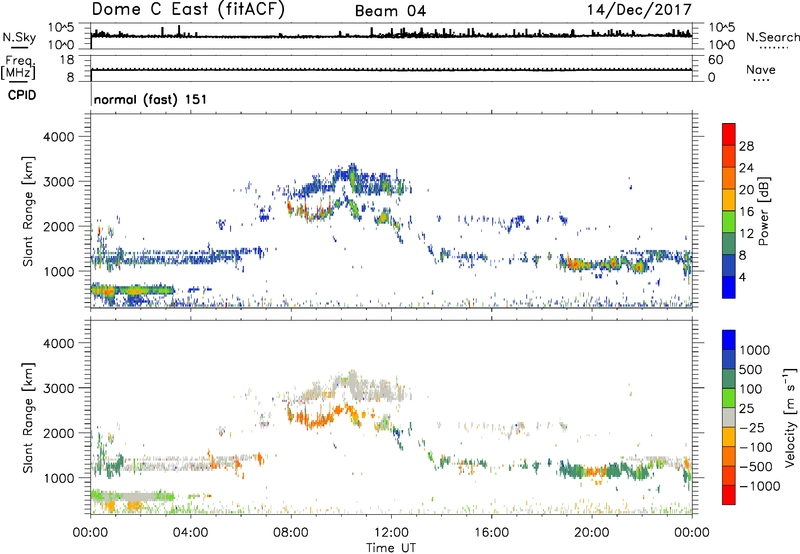
Task: Click the 'CPID' label
Action: click(22, 95)
